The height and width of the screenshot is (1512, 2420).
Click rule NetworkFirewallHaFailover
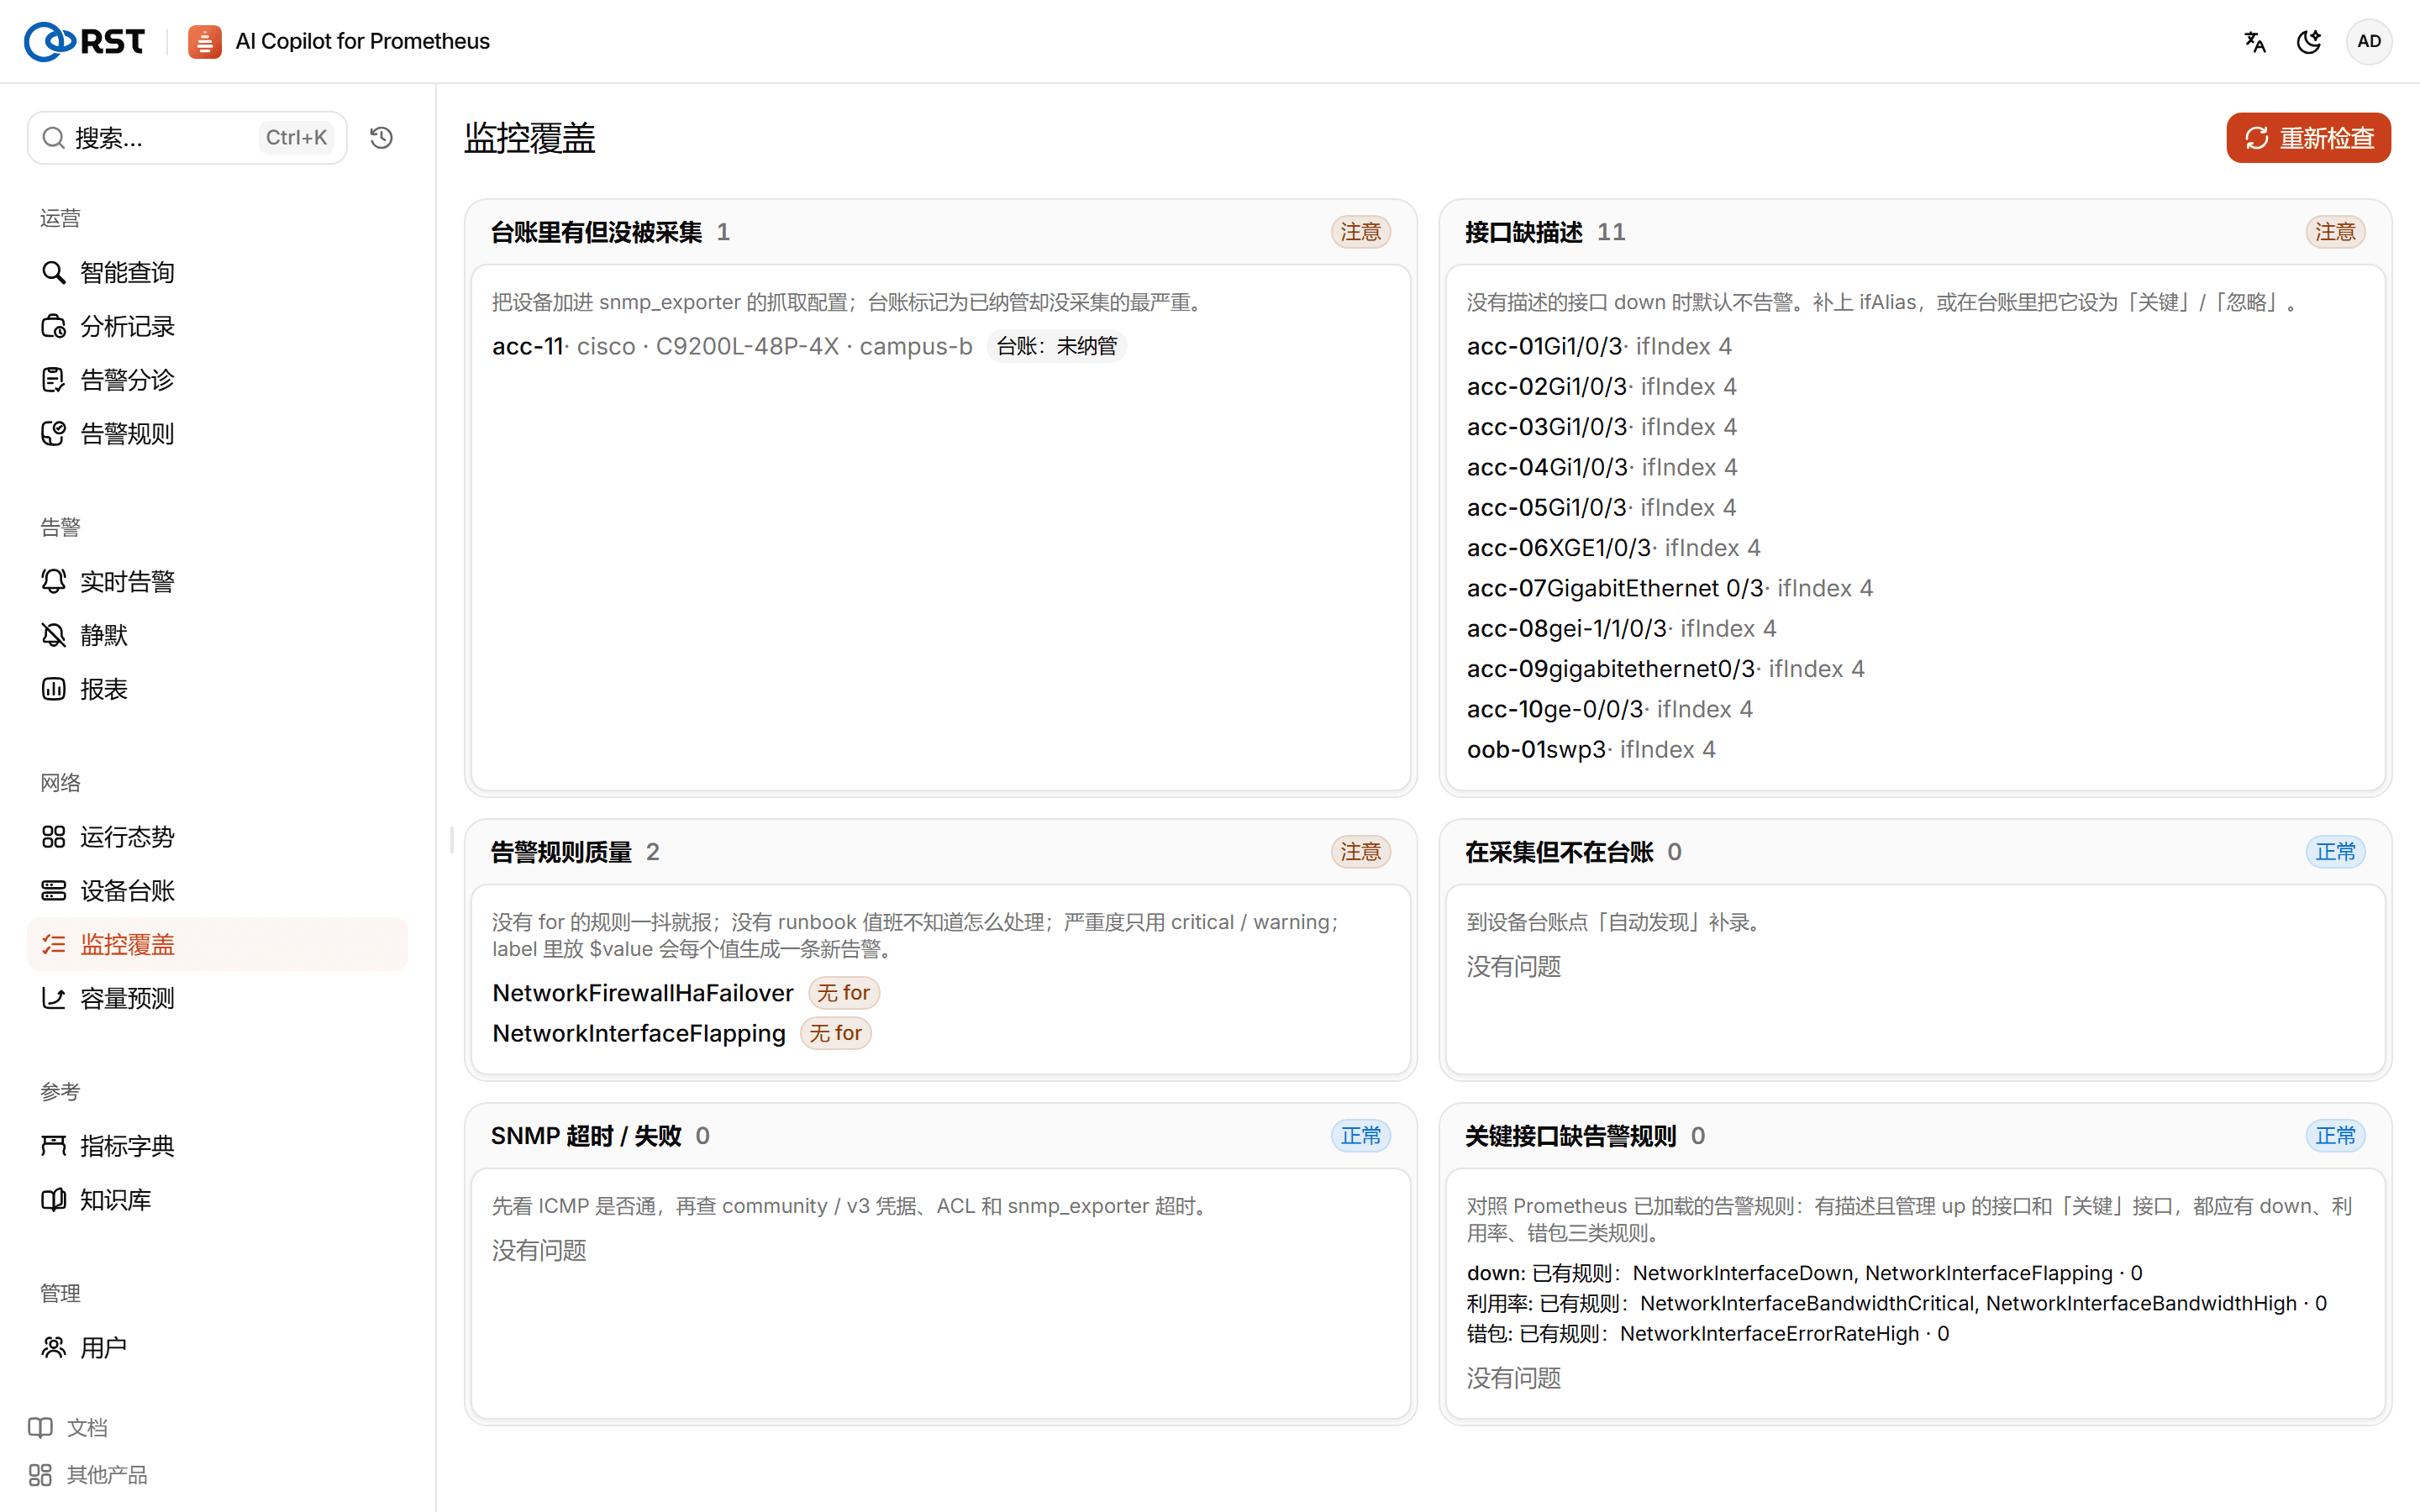click(x=643, y=993)
